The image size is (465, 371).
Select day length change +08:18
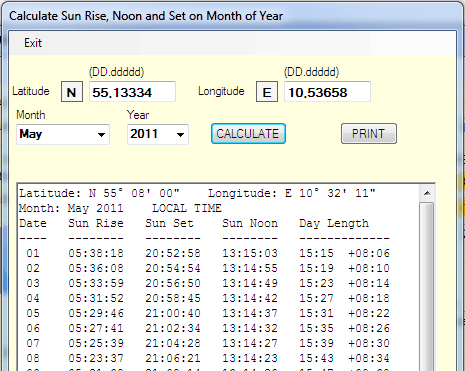[x=369, y=298]
